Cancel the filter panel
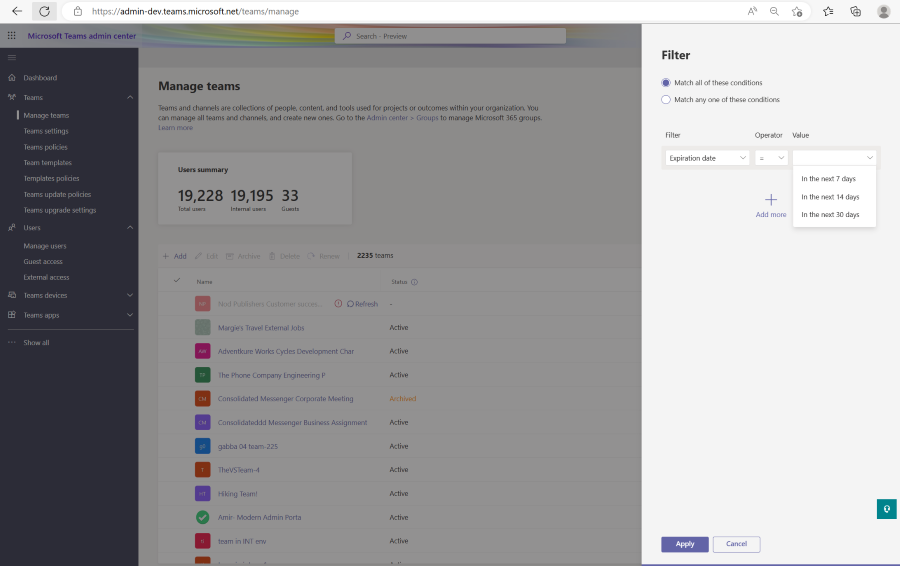 (736, 544)
